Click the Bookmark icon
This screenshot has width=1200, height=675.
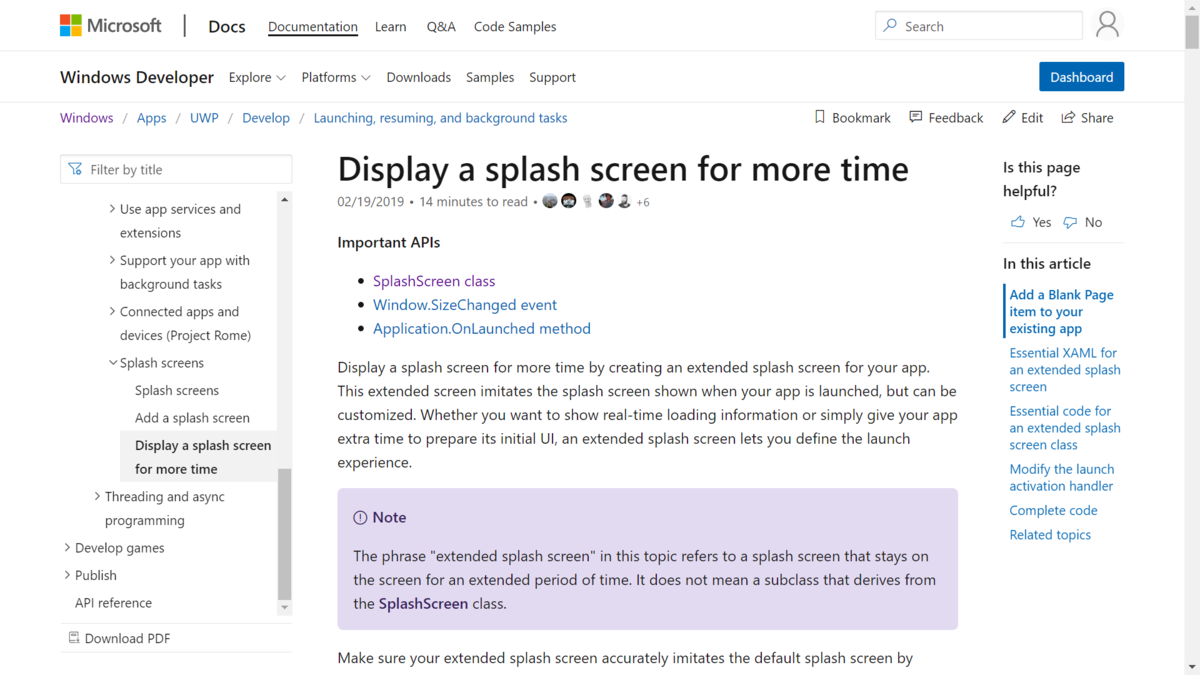pyautogui.click(x=820, y=117)
